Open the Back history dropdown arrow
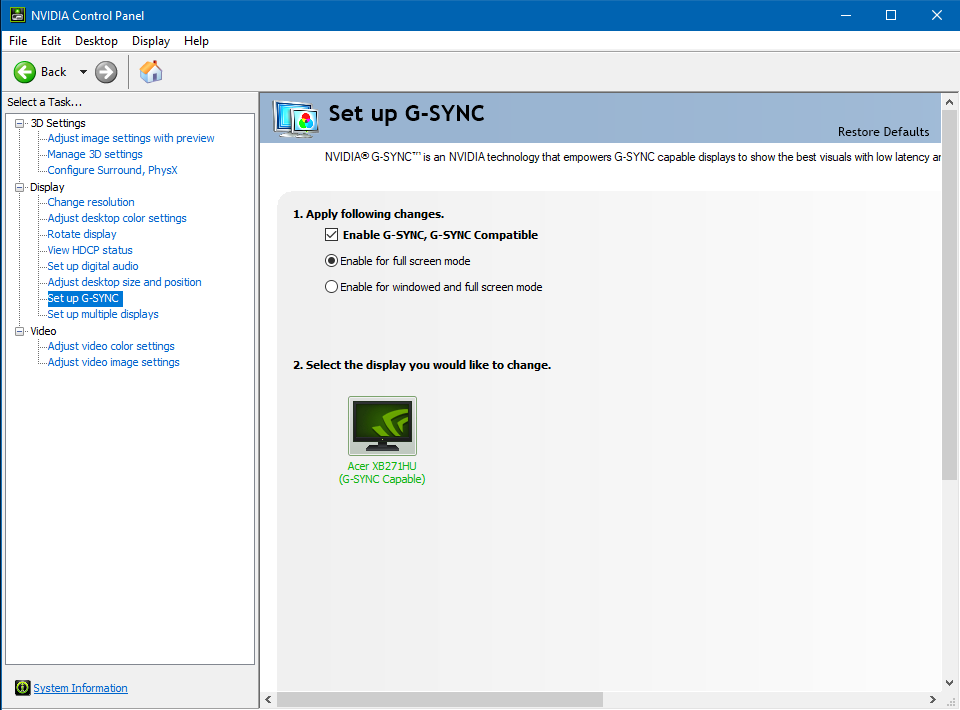The height and width of the screenshot is (710, 960). [83, 72]
